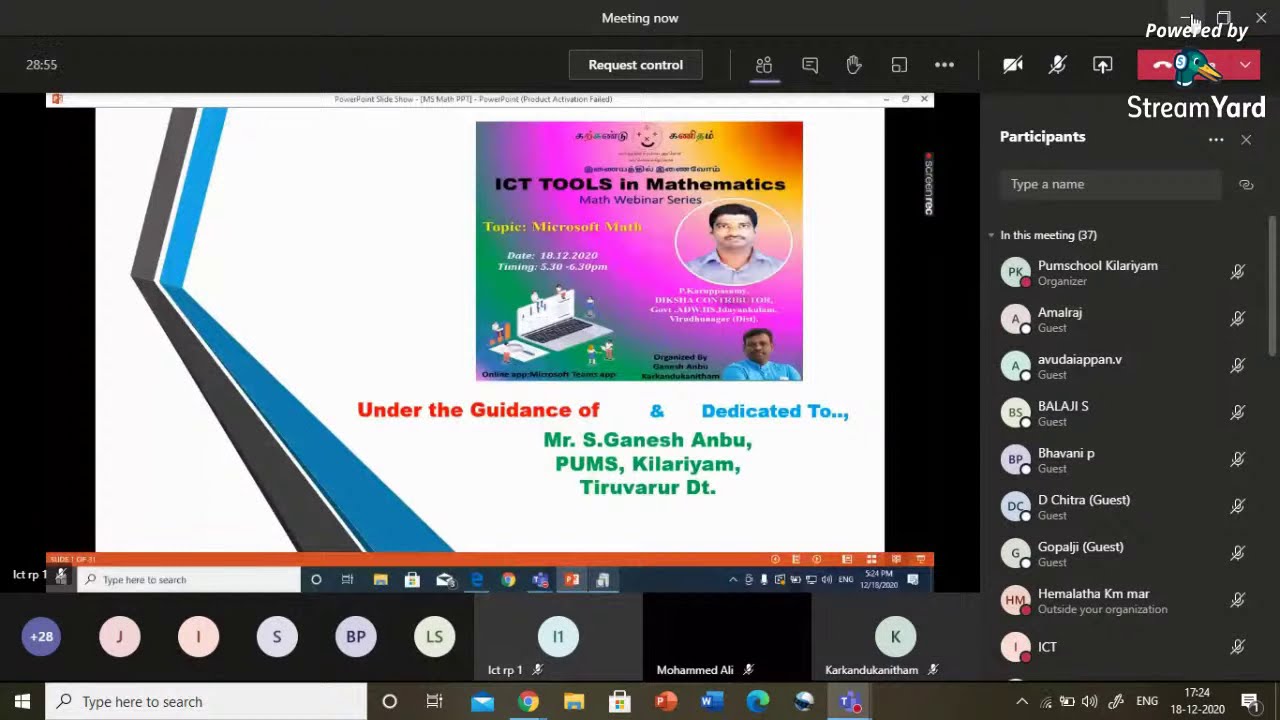Select participant BALAJI S
1280x720 pixels.
1063,413
